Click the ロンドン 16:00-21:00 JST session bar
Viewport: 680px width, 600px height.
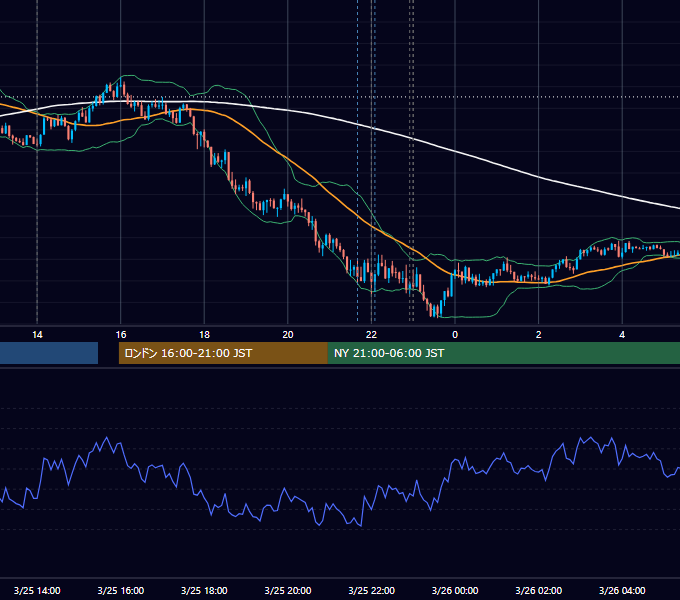click(223, 353)
